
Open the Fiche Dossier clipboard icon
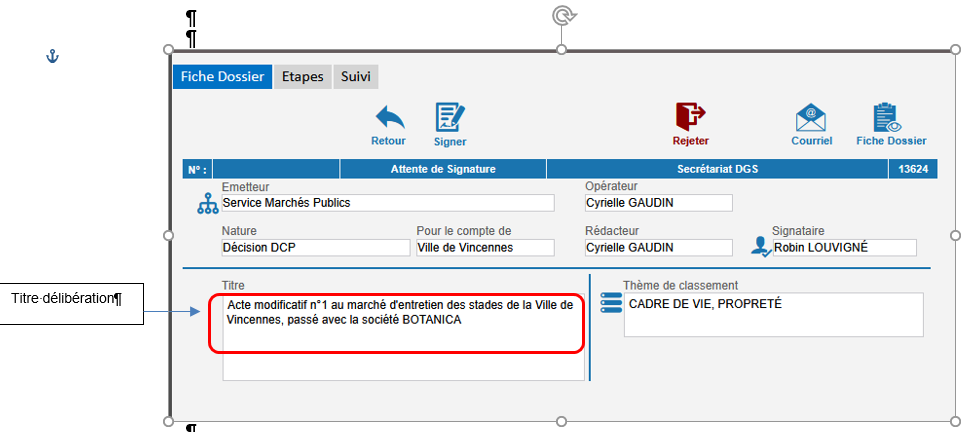890,118
